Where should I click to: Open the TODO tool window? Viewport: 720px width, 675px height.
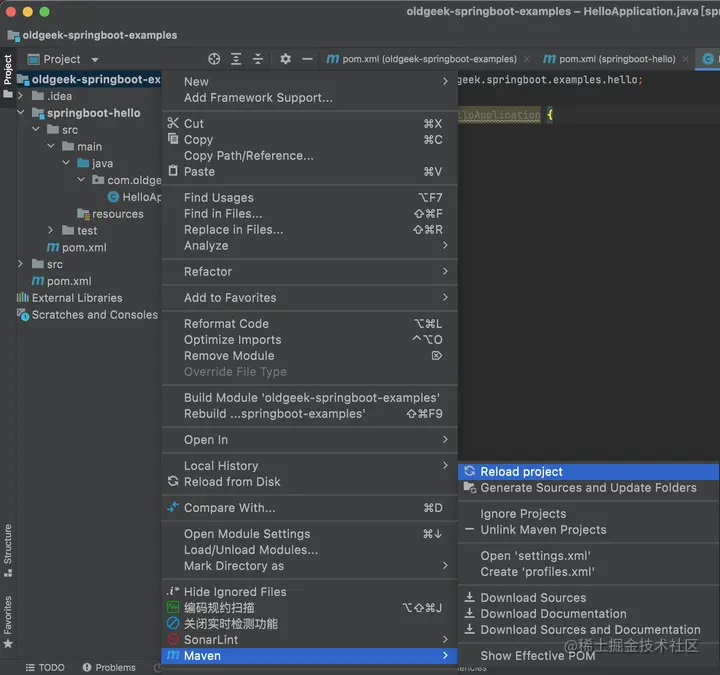pos(45,667)
